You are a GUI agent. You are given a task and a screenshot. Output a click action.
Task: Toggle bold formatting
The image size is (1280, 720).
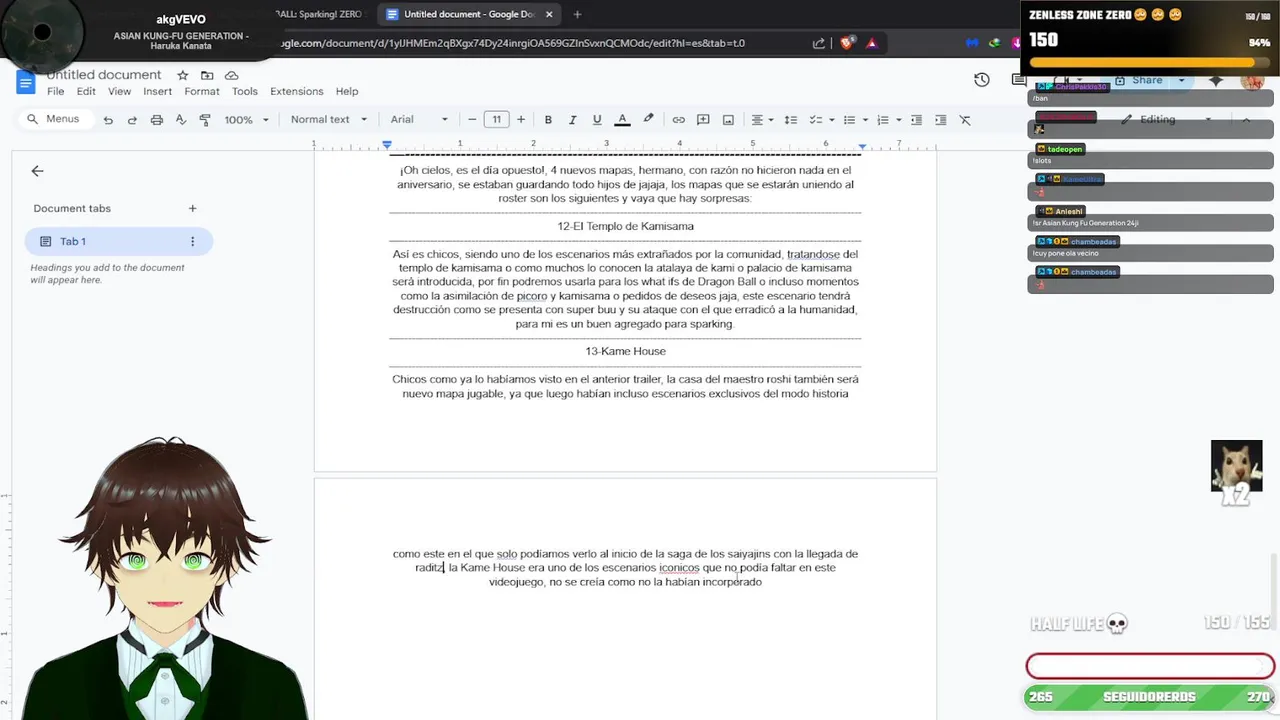click(548, 120)
